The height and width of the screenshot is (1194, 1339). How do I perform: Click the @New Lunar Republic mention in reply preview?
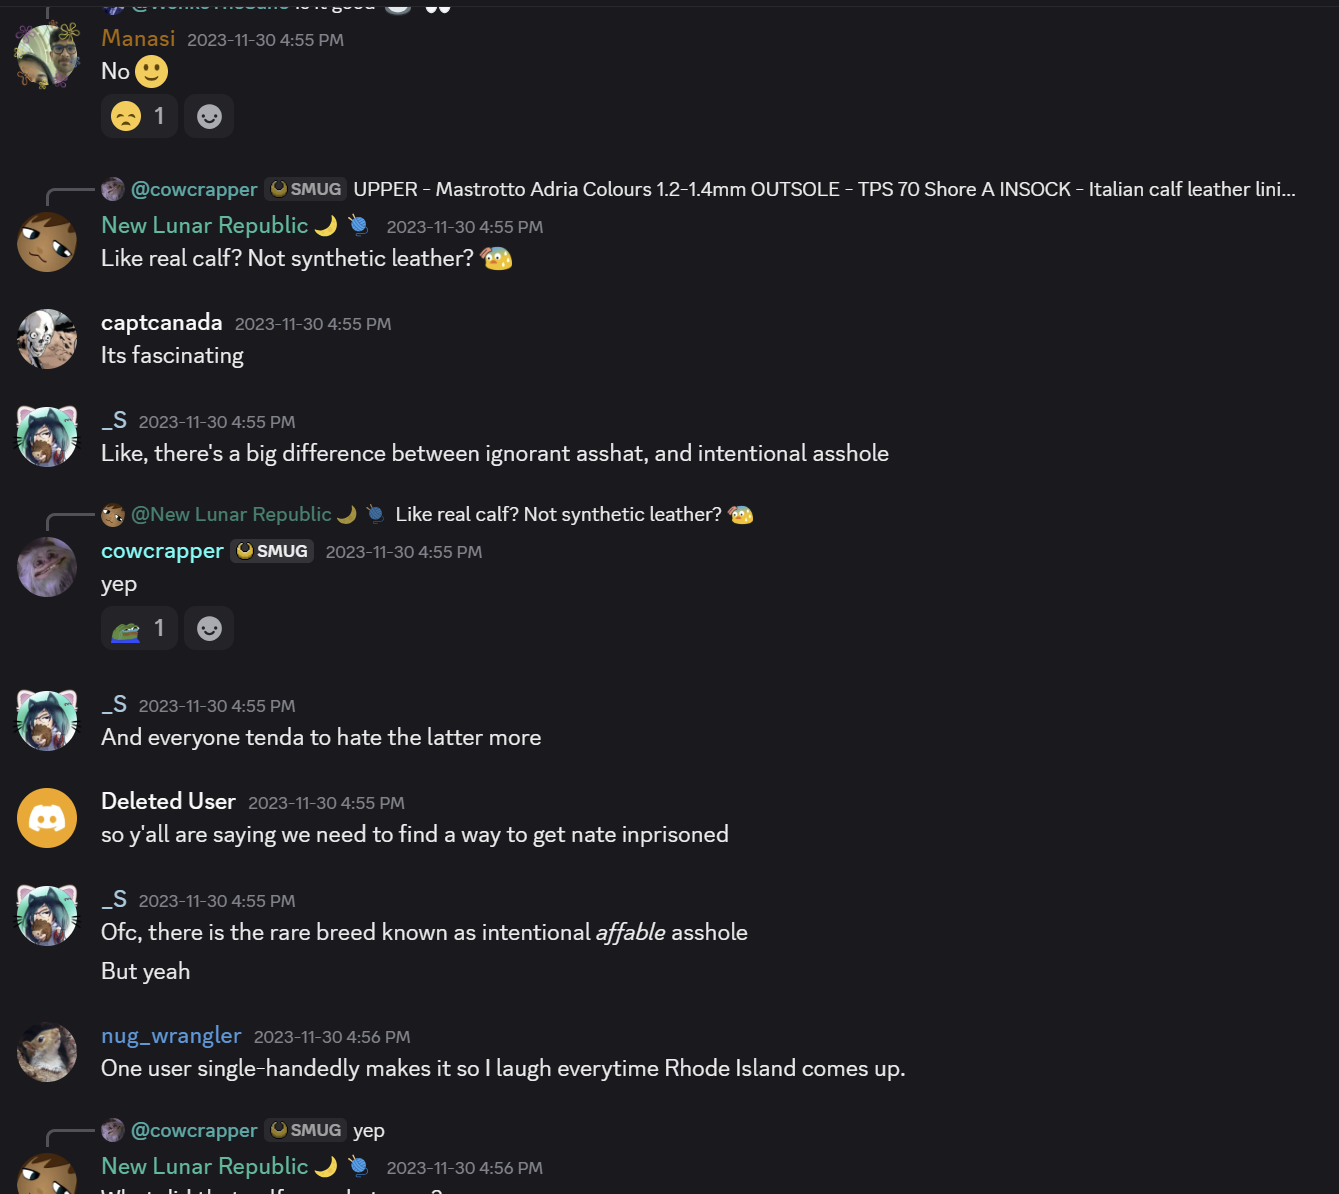point(231,514)
